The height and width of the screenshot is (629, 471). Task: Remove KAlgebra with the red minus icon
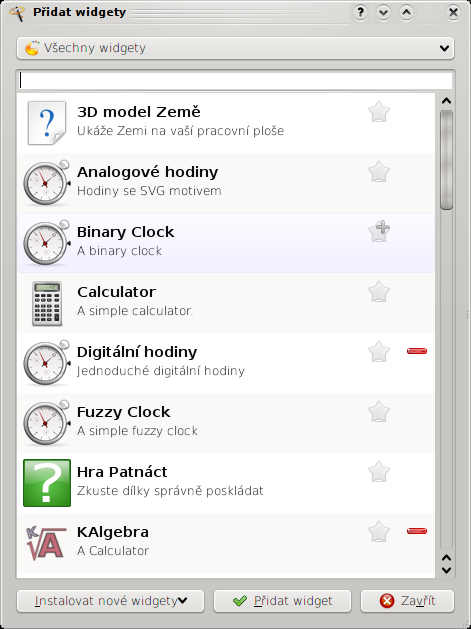pos(417,532)
